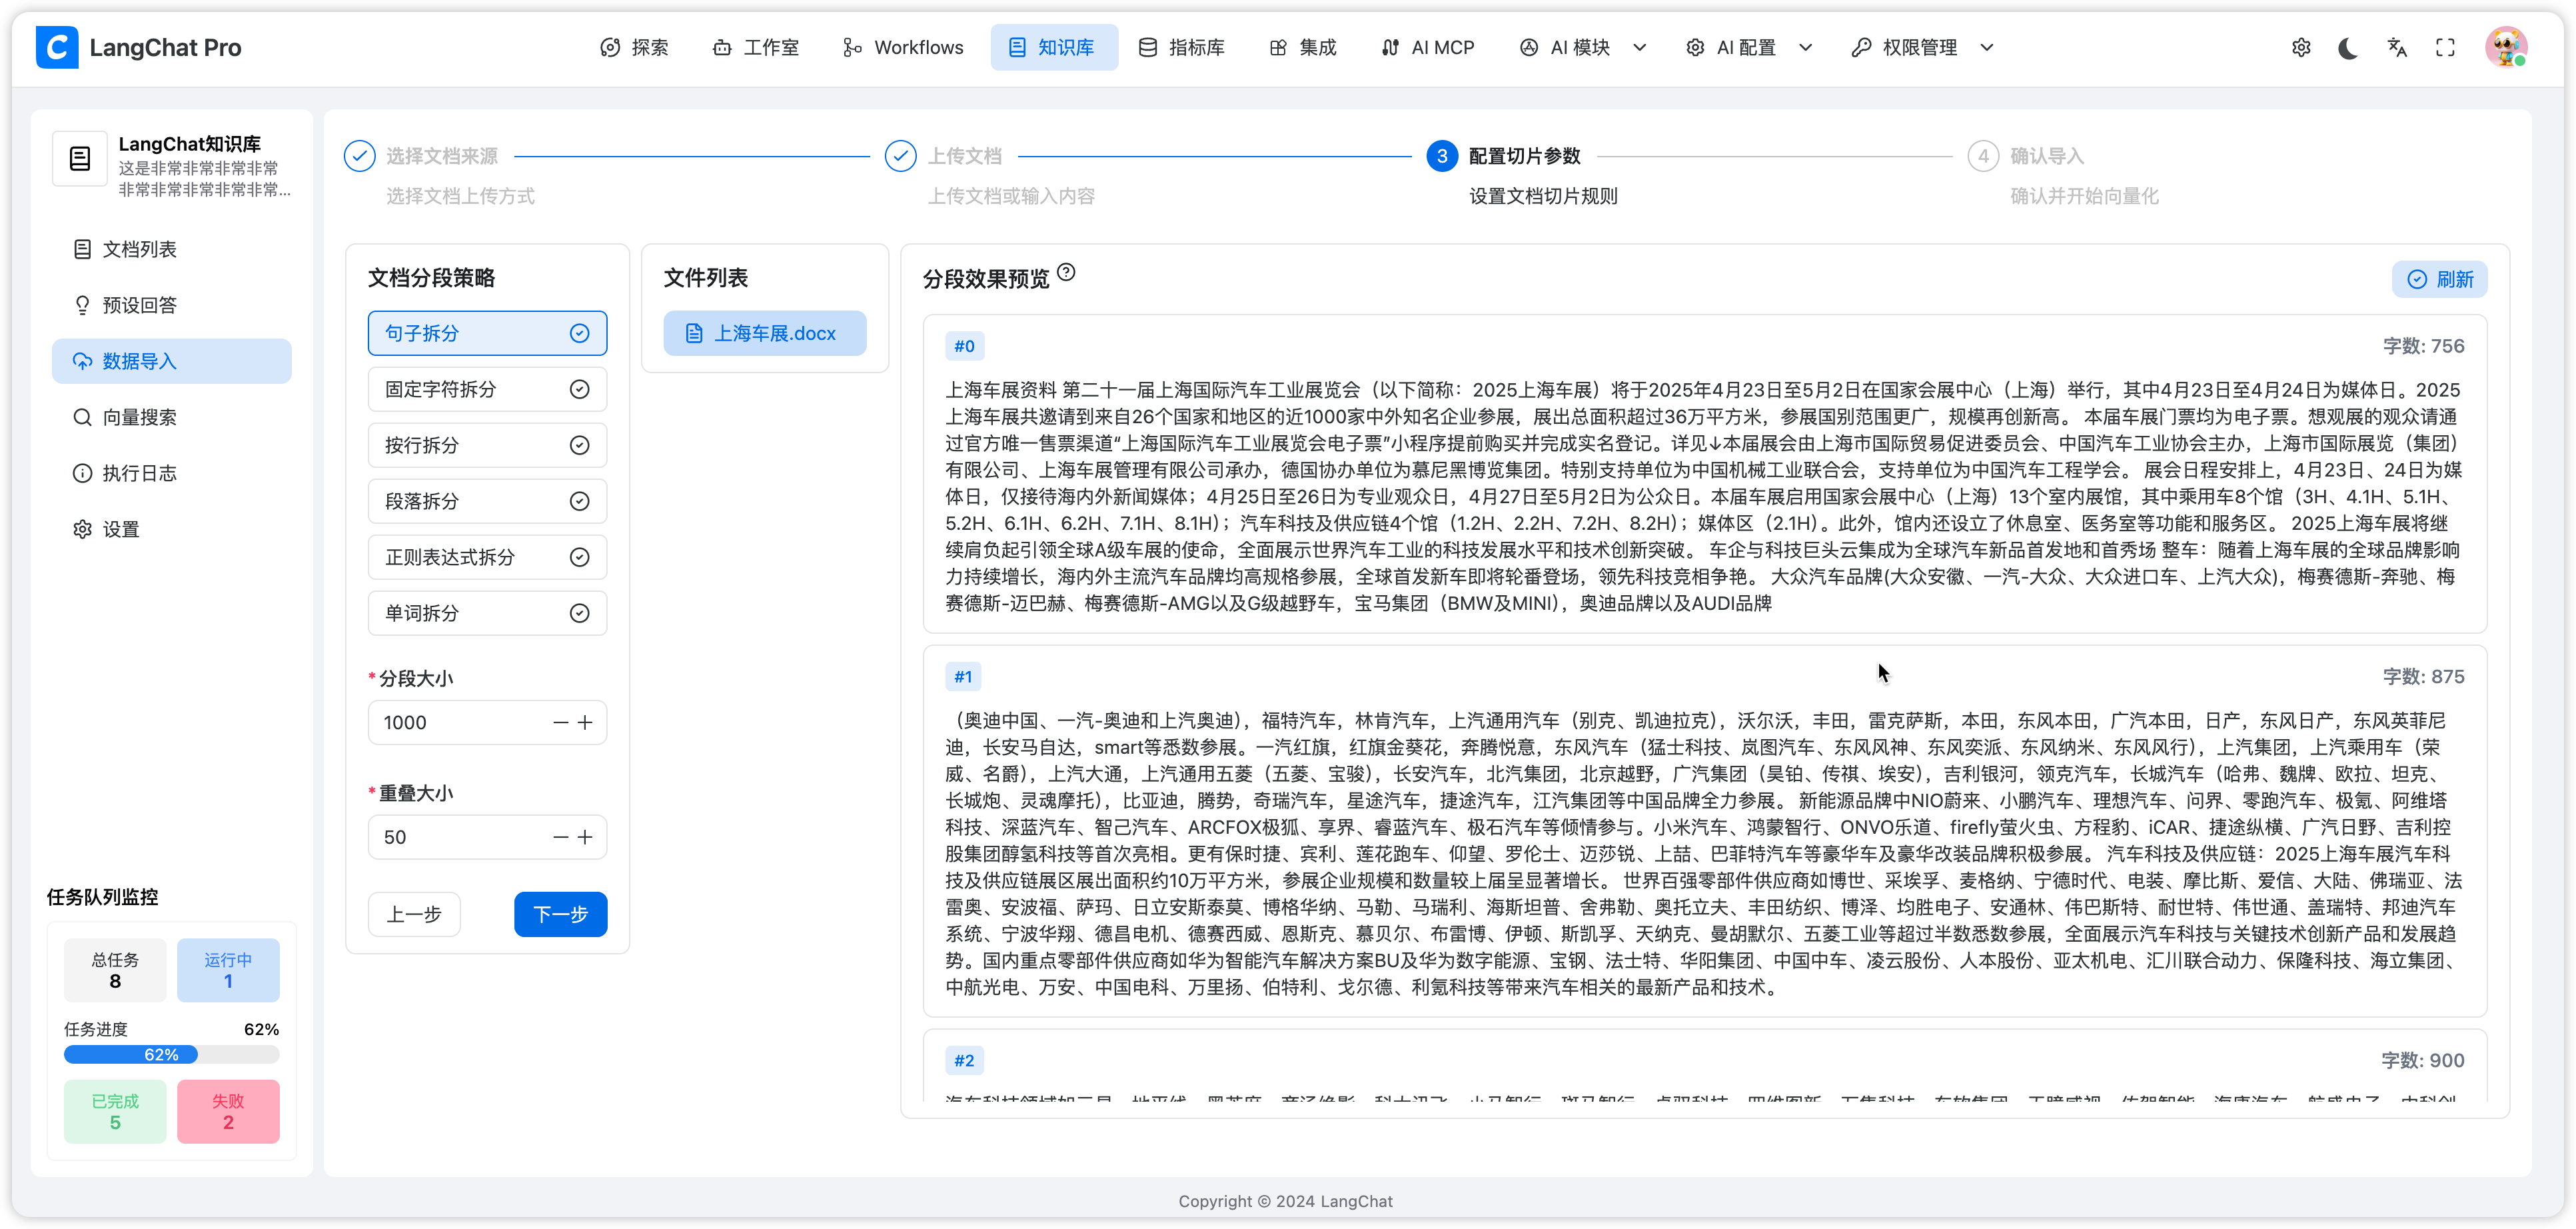Click the 下一步 button
2576x1229 pixels.
(560, 914)
